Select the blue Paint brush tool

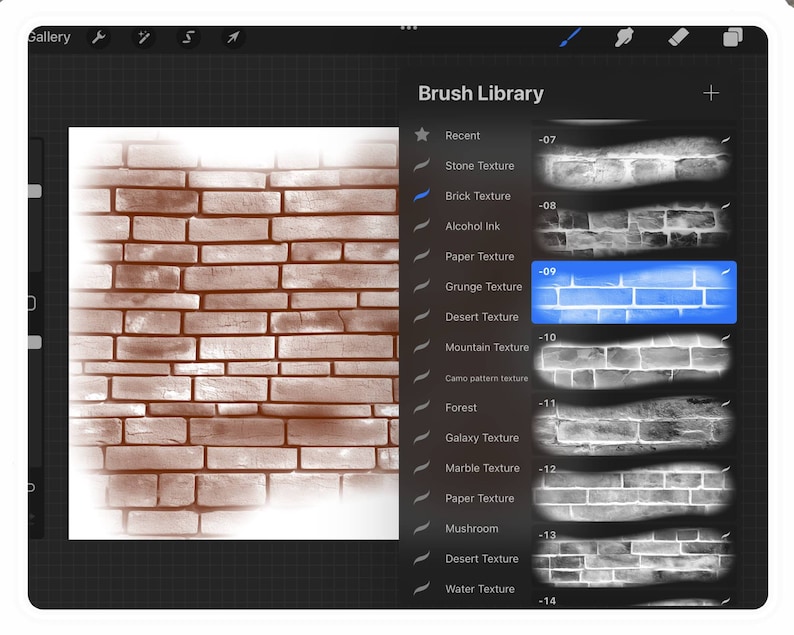(x=570, y=37)
